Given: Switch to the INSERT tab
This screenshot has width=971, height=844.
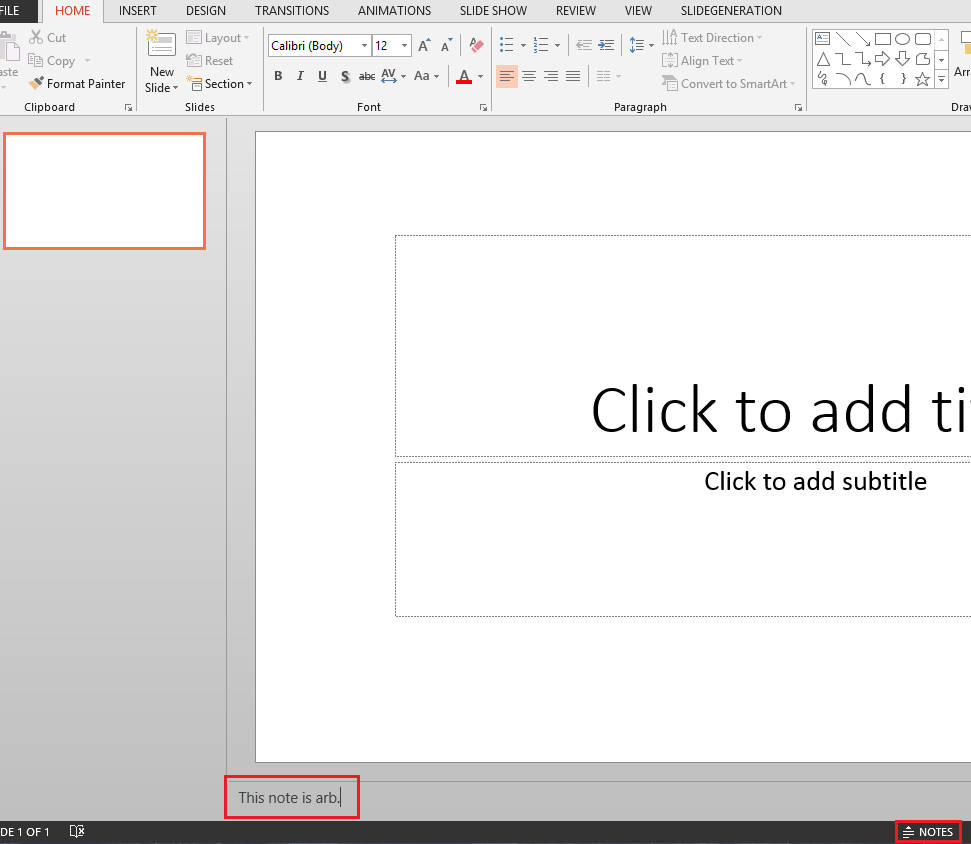Looking at the screenshot, I should [x=137, y=11].
